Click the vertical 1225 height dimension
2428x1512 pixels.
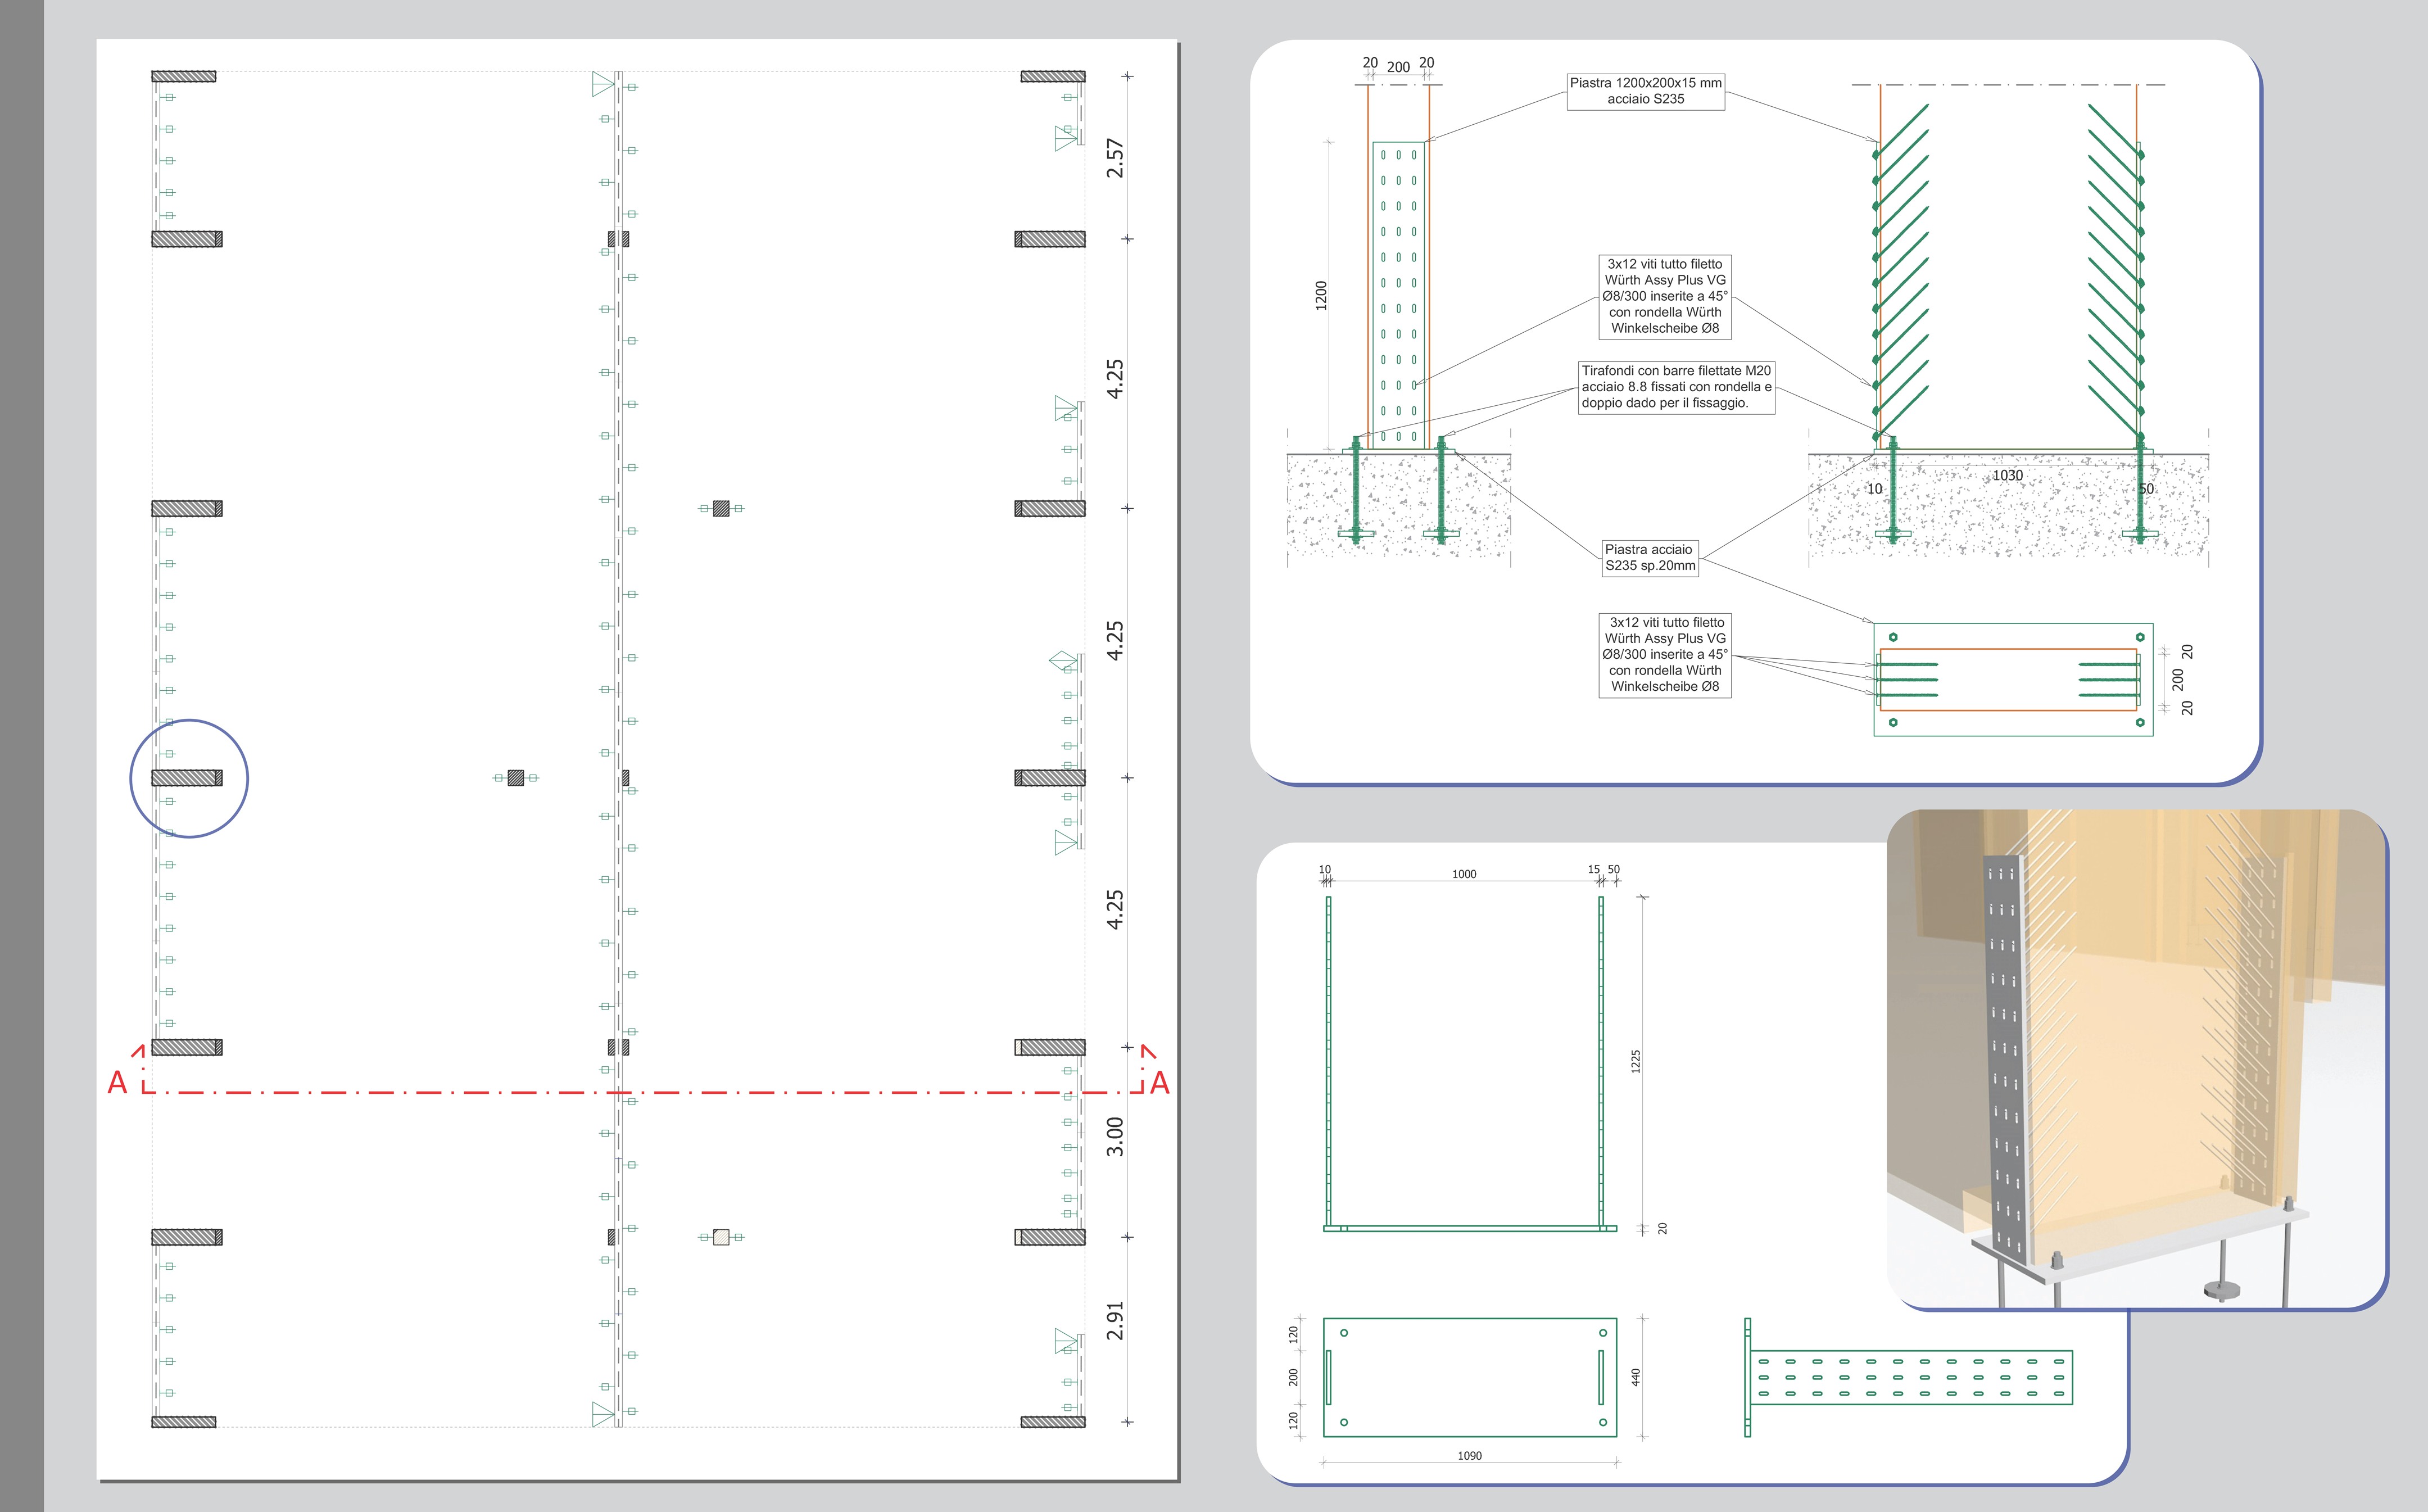(x=1636, y=1060)
